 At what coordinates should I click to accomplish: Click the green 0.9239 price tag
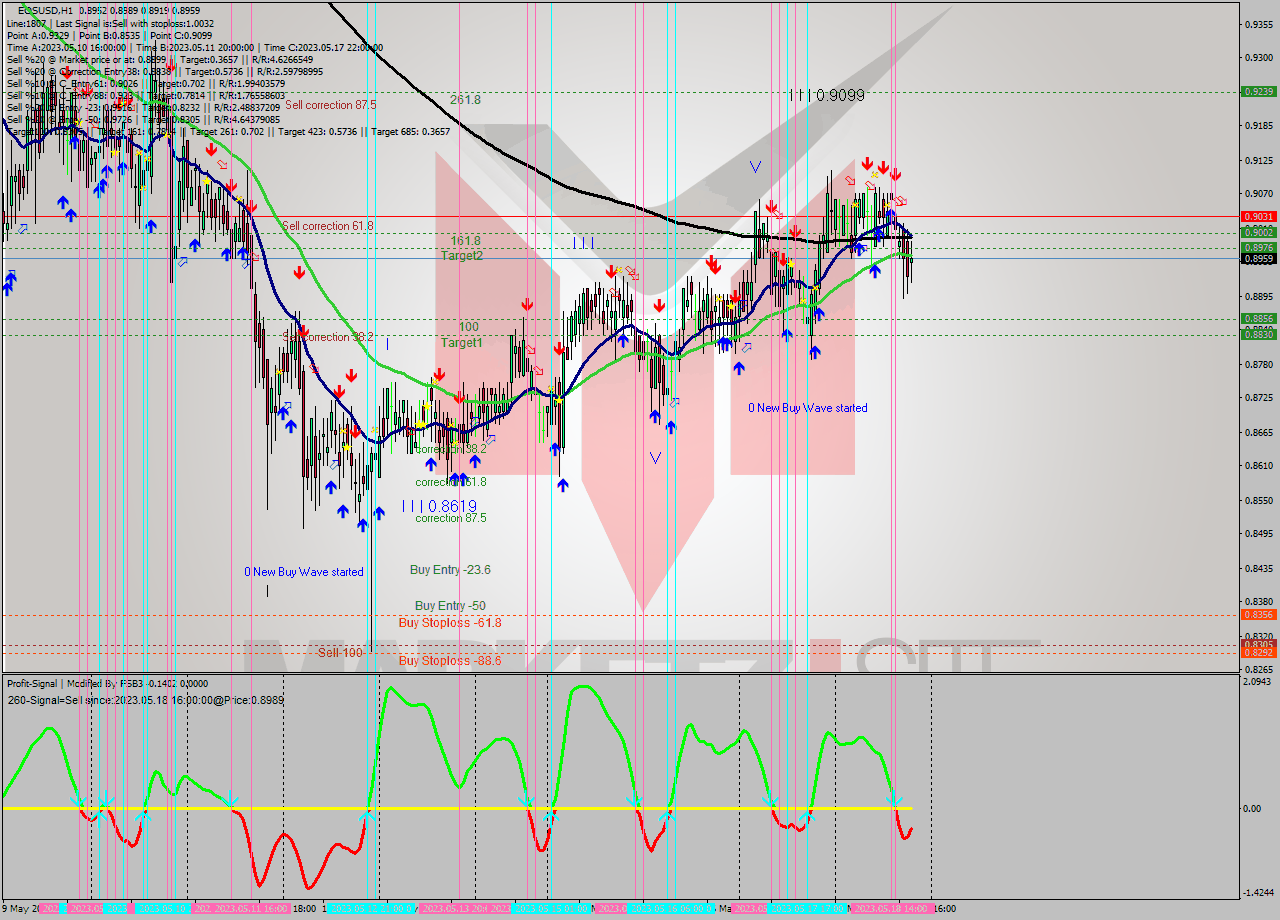click(x=1258, y=91)
